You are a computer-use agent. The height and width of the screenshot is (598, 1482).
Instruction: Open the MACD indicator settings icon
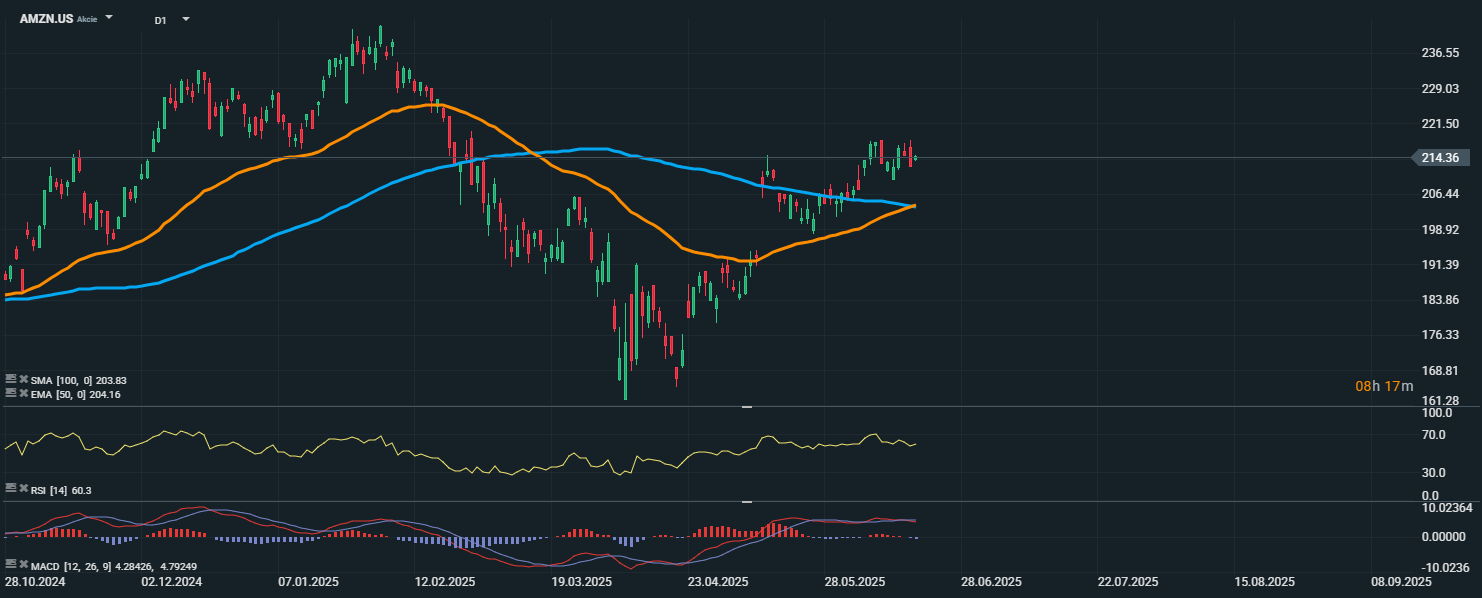pos(10,565)
